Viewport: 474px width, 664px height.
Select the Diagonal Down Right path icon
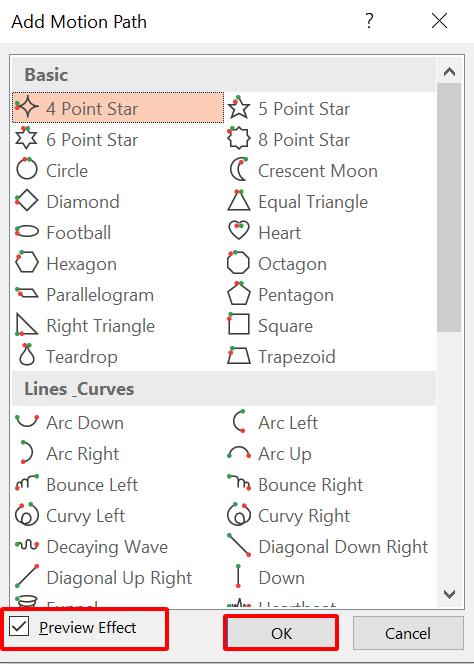click(x=239, y=545)
